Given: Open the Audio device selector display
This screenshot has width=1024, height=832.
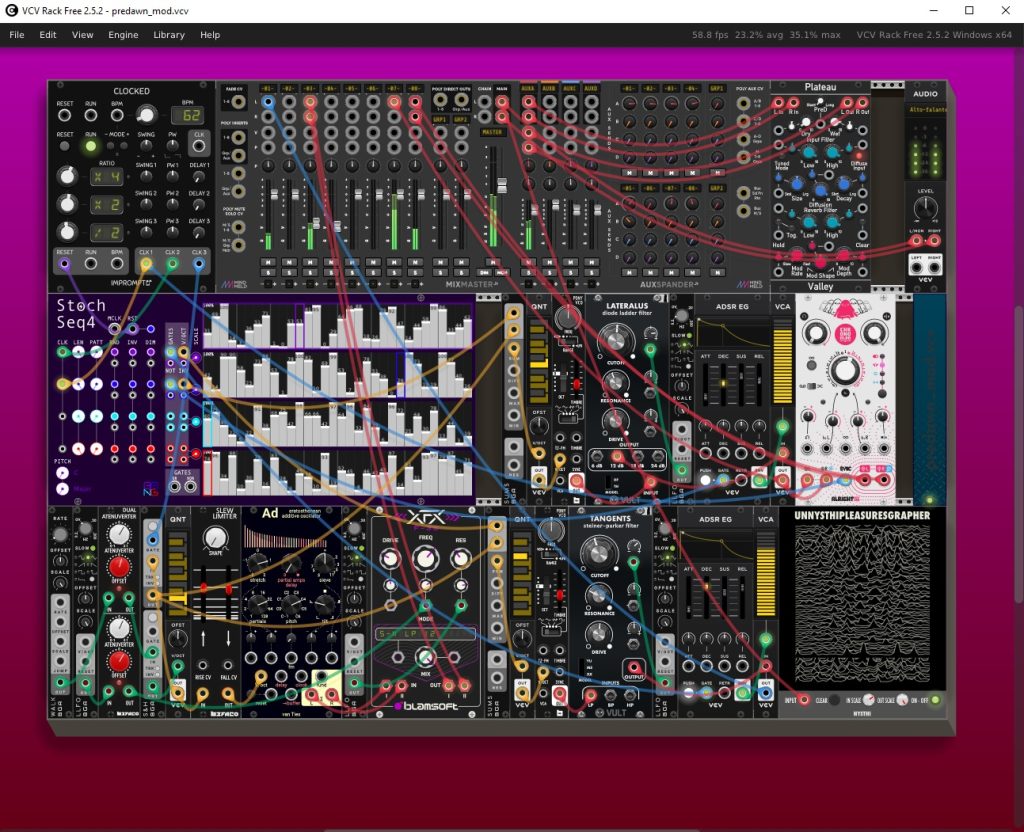Looking at the screenshot, I should pyautogui.click(x=926, y=109).
